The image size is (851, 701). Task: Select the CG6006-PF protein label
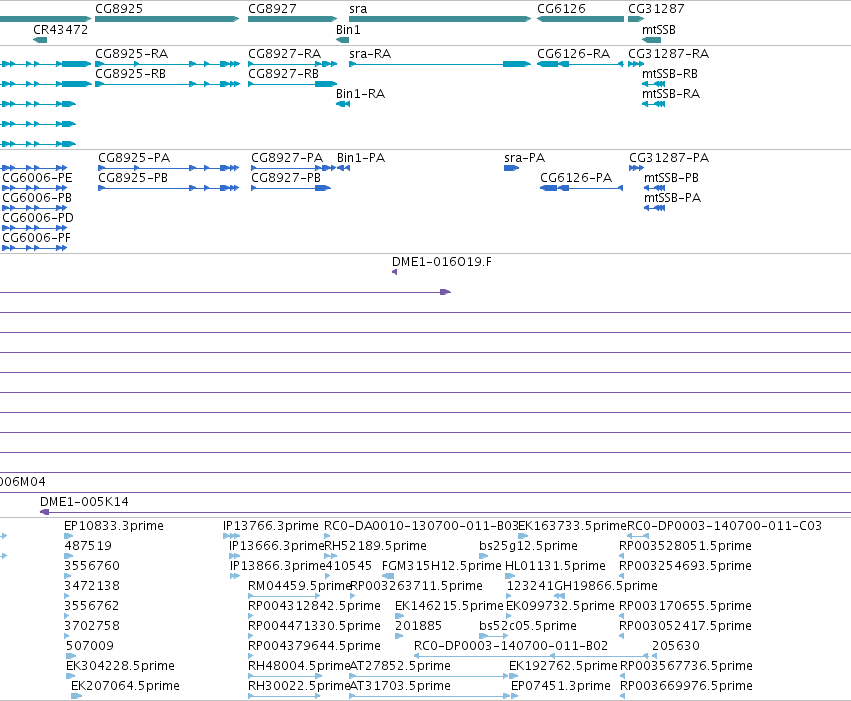tap(36, 238)
